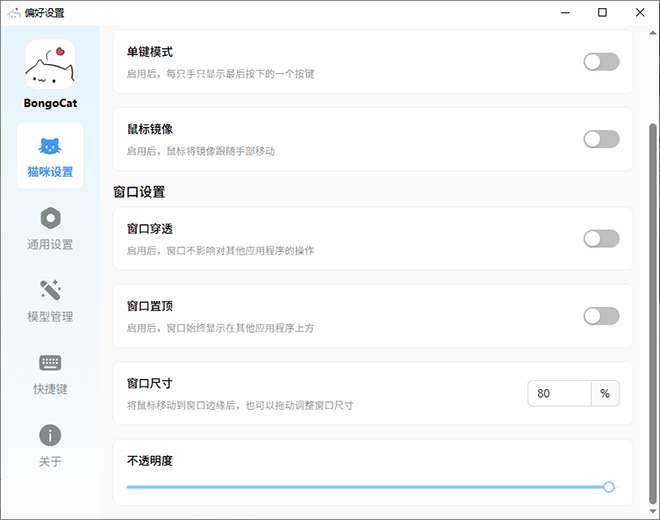
Task: Open the 快捷键 keyboard icon
Action: pos(50,363)
